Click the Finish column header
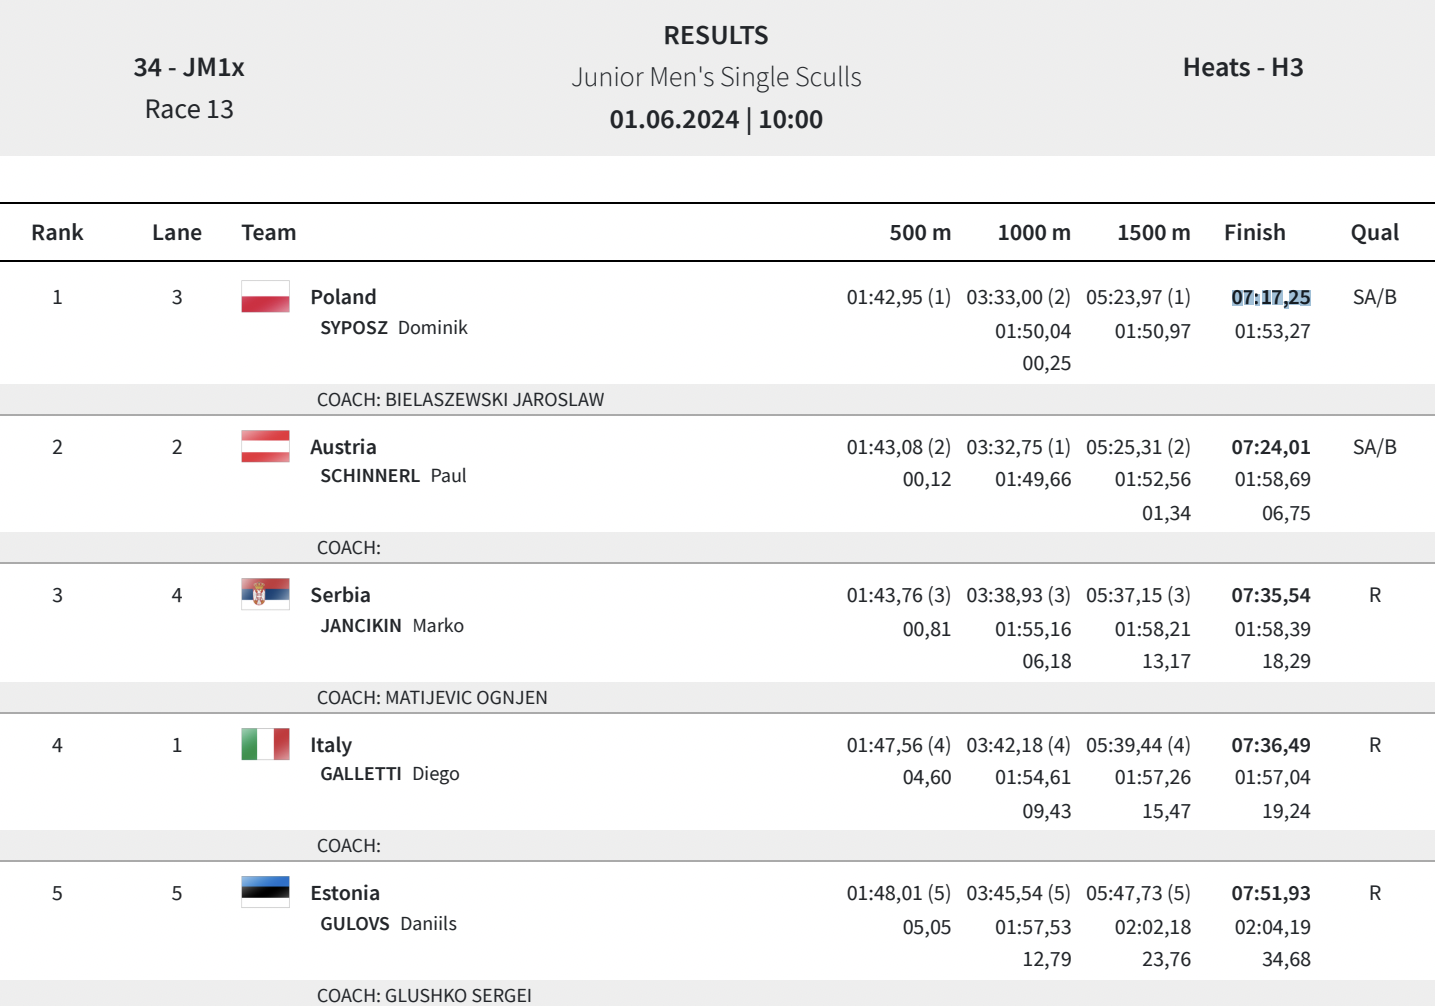 pyautogui.click(x=1254, y=233)
